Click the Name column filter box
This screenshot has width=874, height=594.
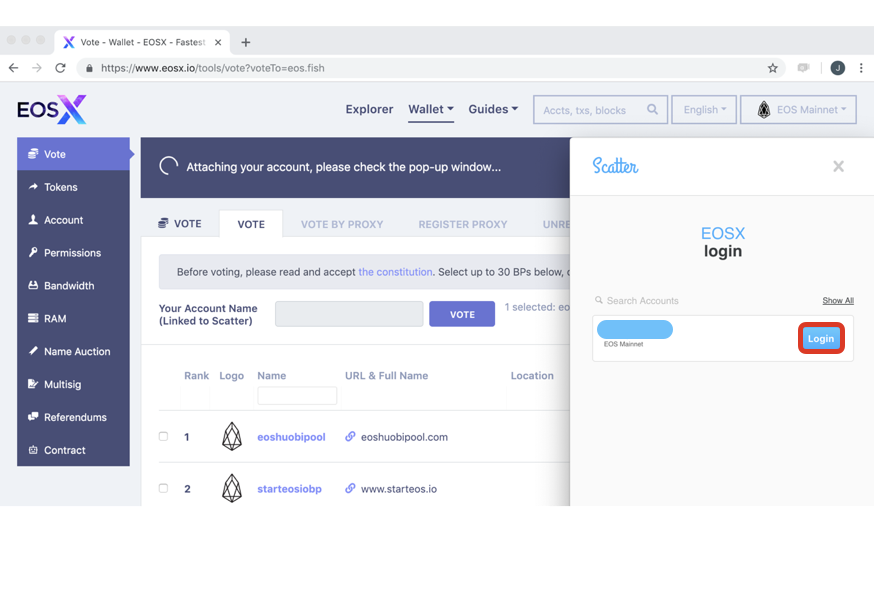(297, 396)
